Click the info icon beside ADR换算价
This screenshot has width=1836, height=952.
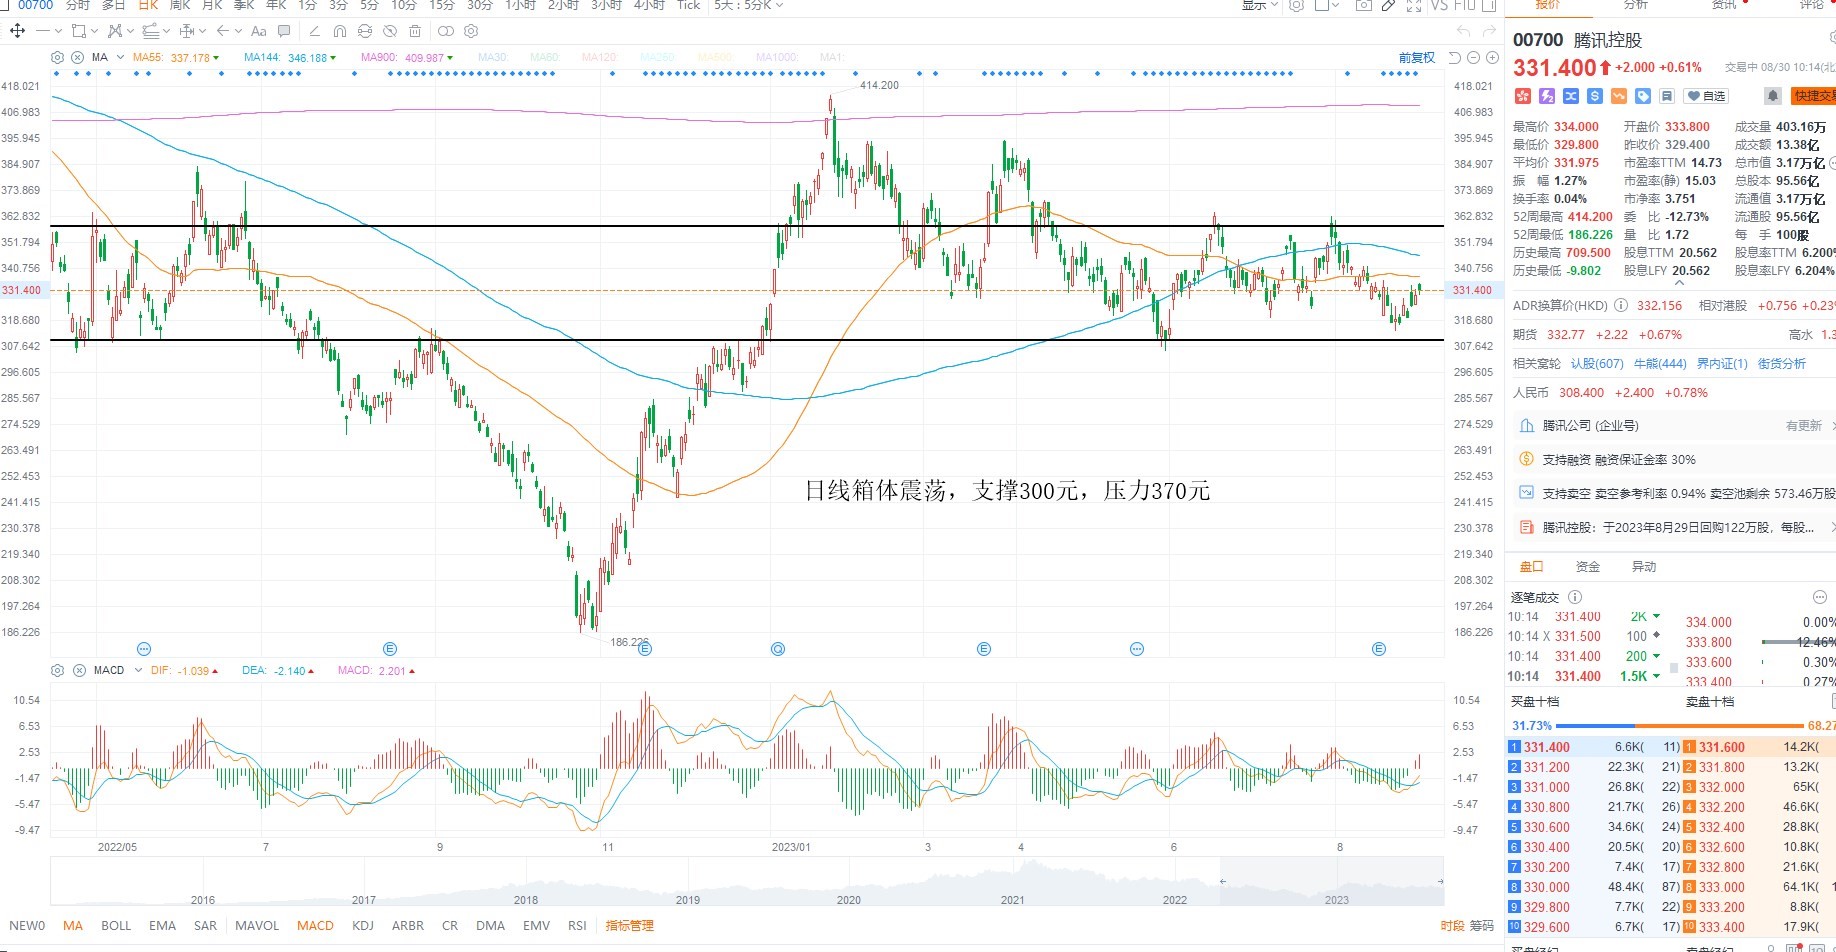click(x=1621, y=306)
